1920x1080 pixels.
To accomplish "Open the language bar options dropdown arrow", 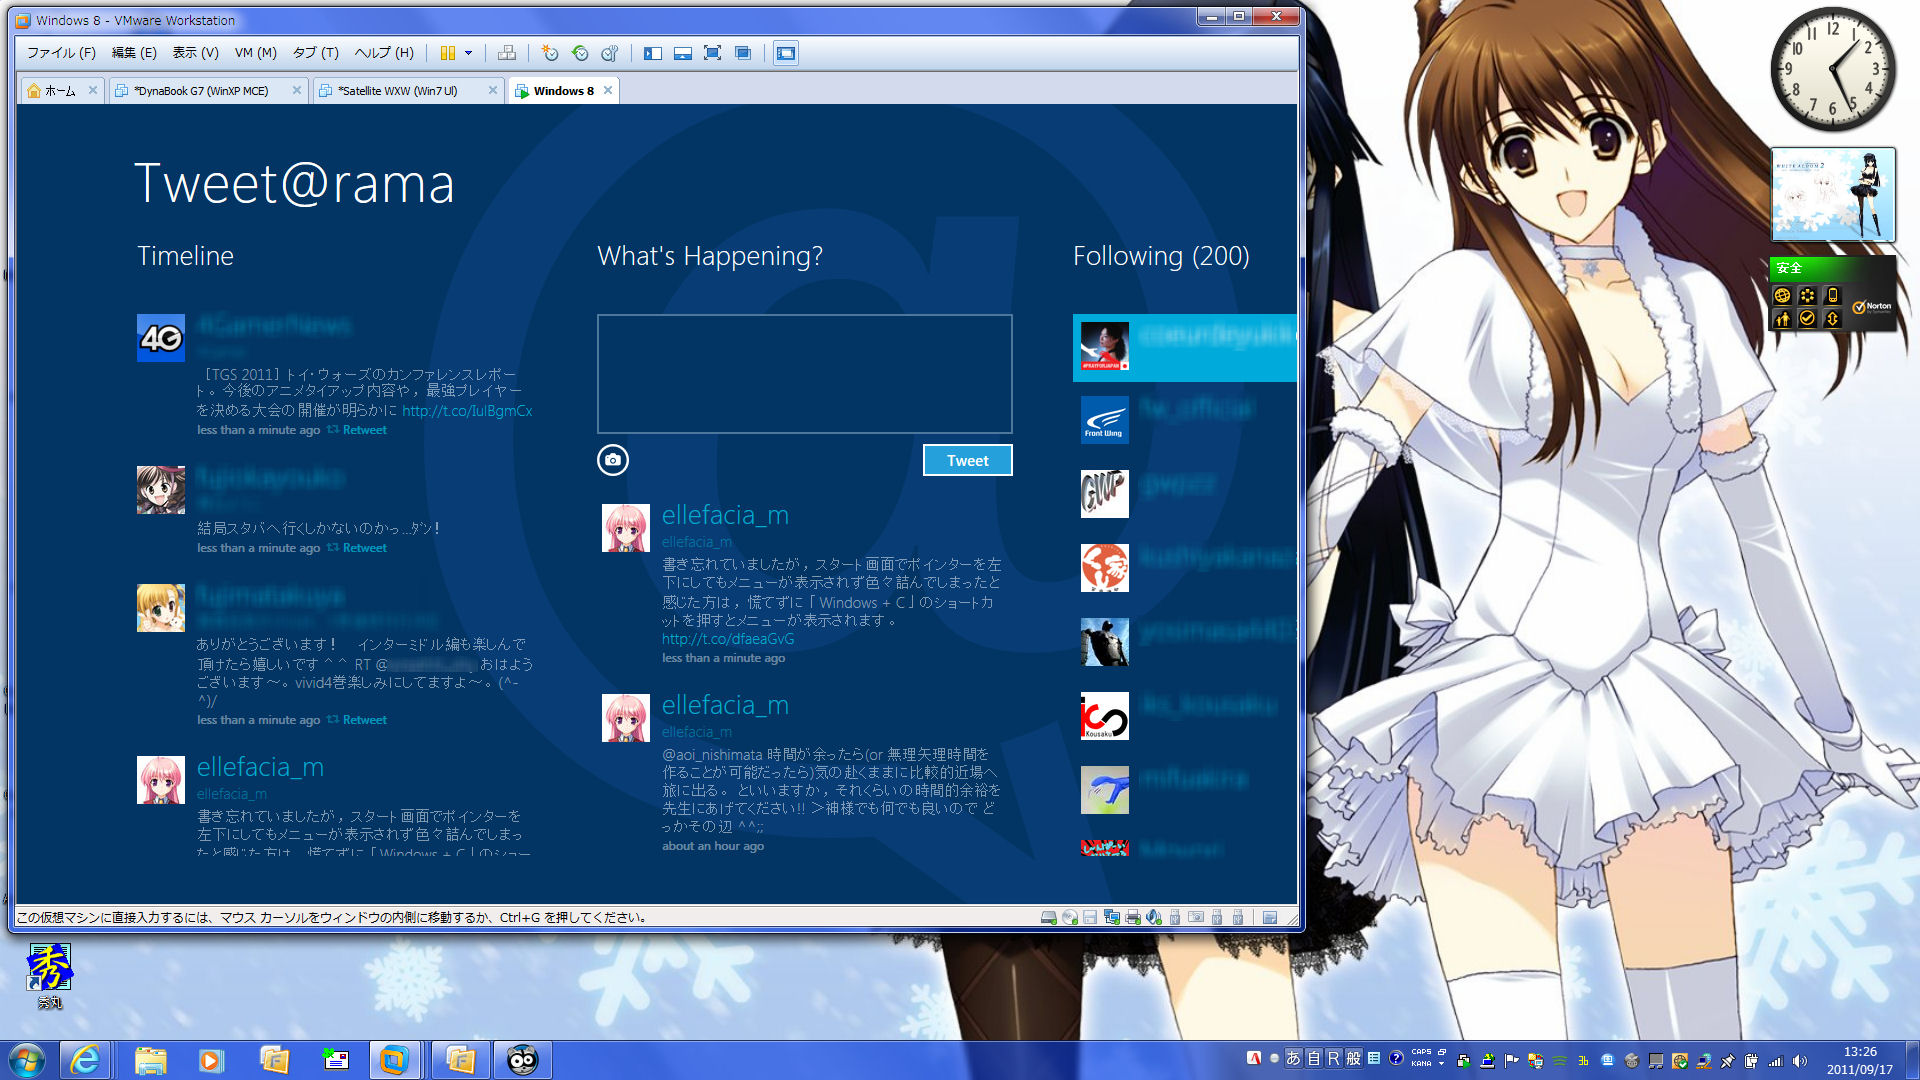I will pyautogui.click(x=1442, y=1064).
